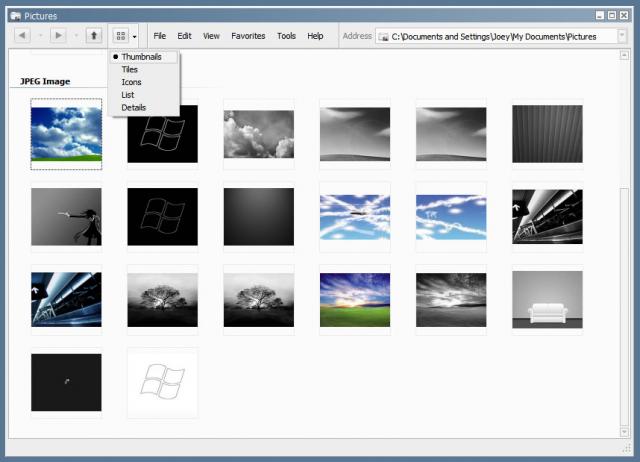This screenshot has height=462, width=640.
Task: Open the Tools menu
Action: [286, 36]
